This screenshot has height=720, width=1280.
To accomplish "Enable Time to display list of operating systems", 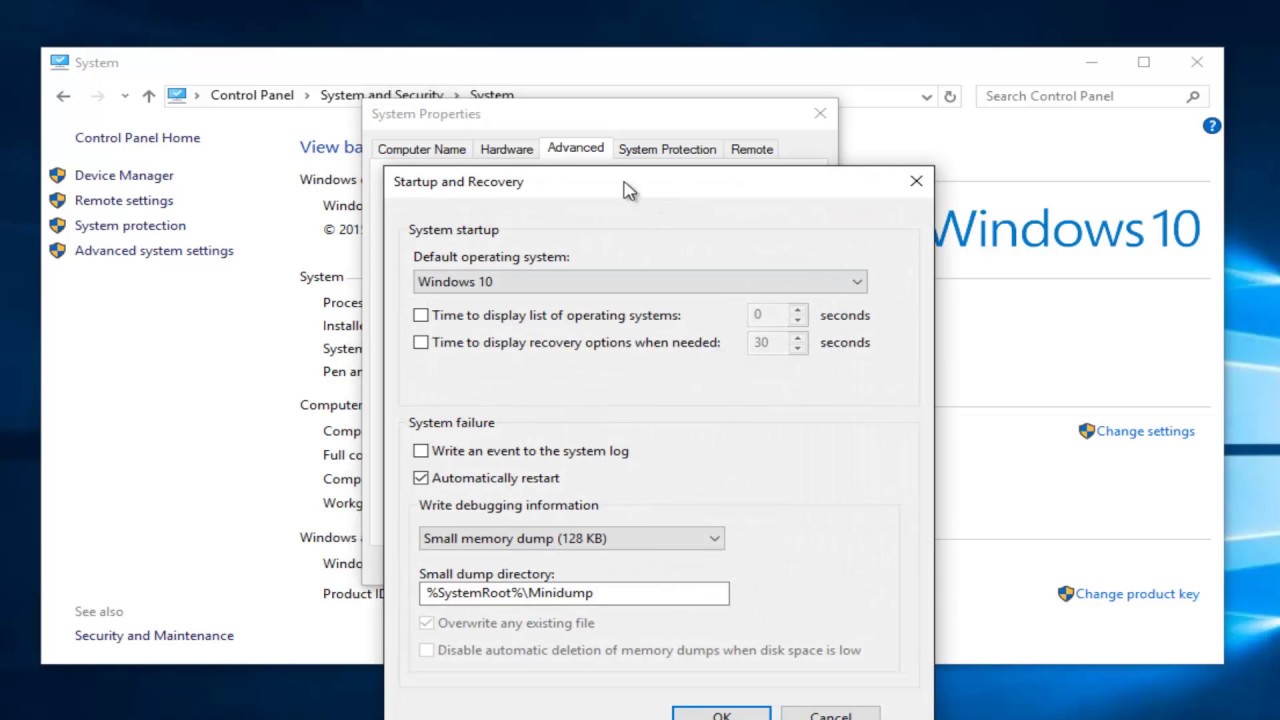I will point(421,315).
